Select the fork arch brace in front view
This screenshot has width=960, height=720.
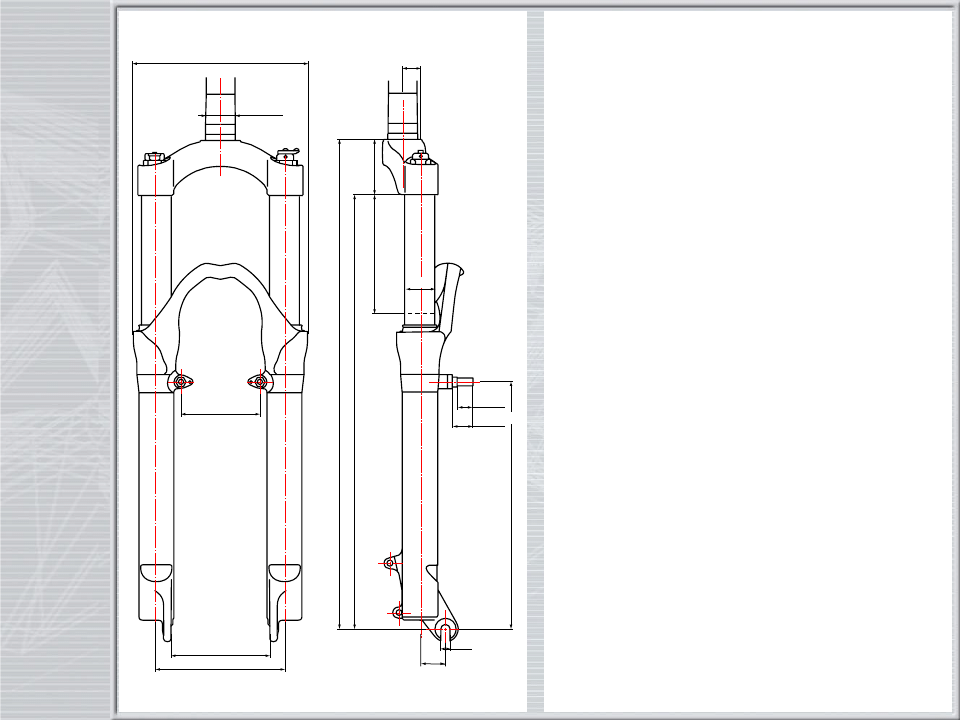(221, 274)
